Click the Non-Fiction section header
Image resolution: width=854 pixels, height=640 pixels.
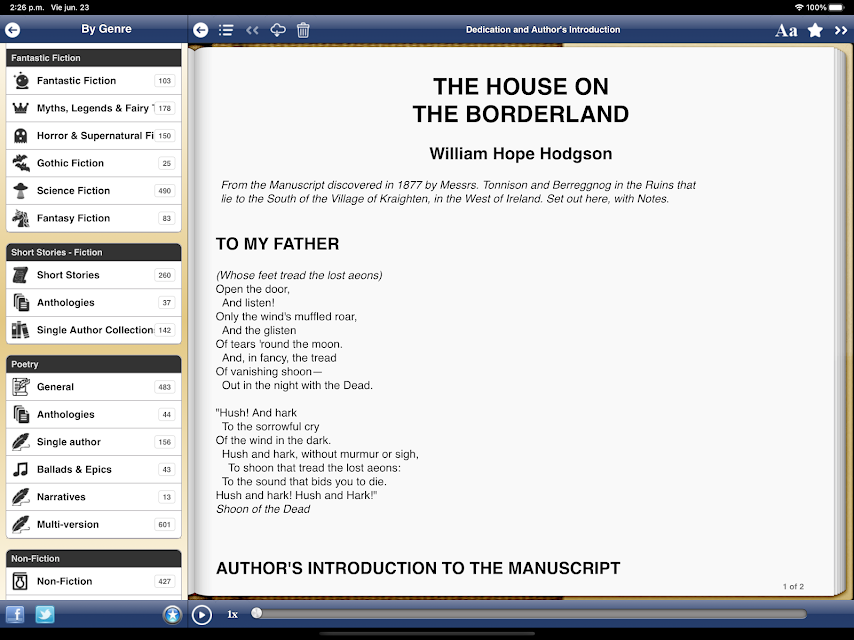click(94, 559)
